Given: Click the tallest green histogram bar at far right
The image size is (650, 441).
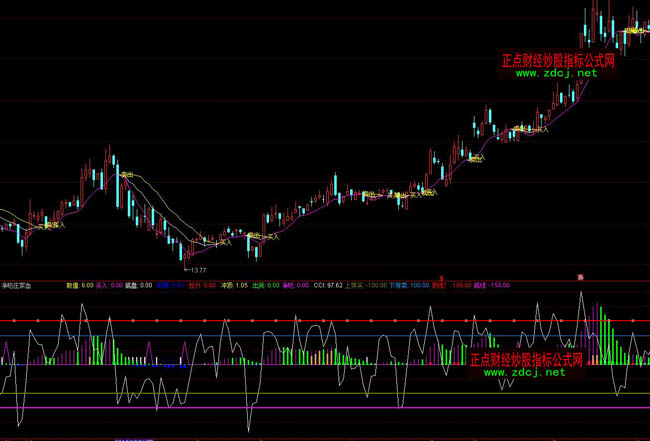Looking at the screenshot, I should click(601, 335).
